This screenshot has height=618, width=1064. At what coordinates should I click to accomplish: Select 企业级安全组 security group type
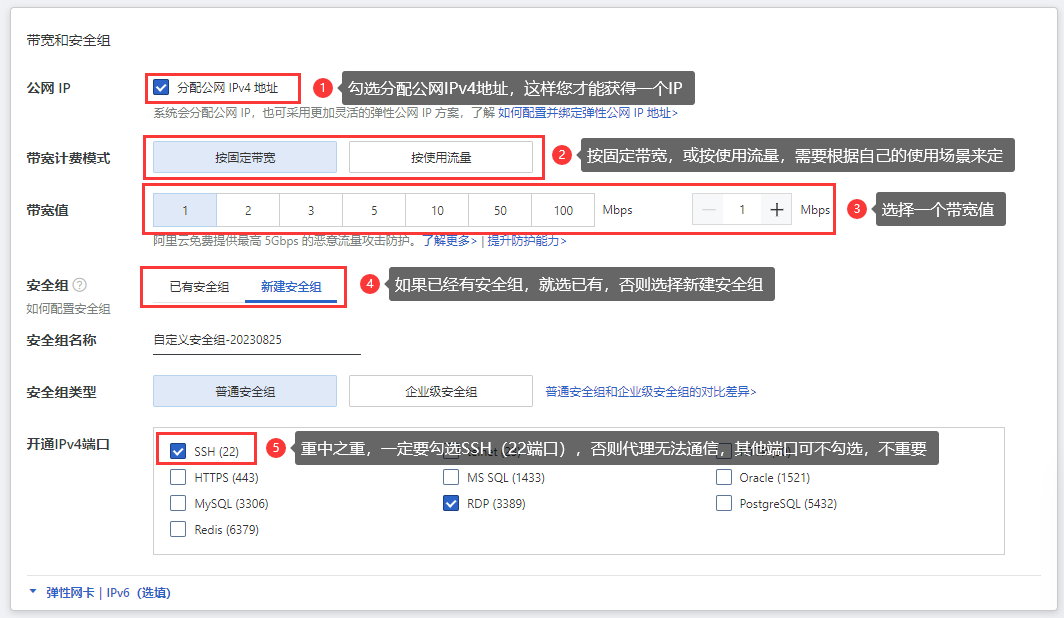tap(440, 391)
